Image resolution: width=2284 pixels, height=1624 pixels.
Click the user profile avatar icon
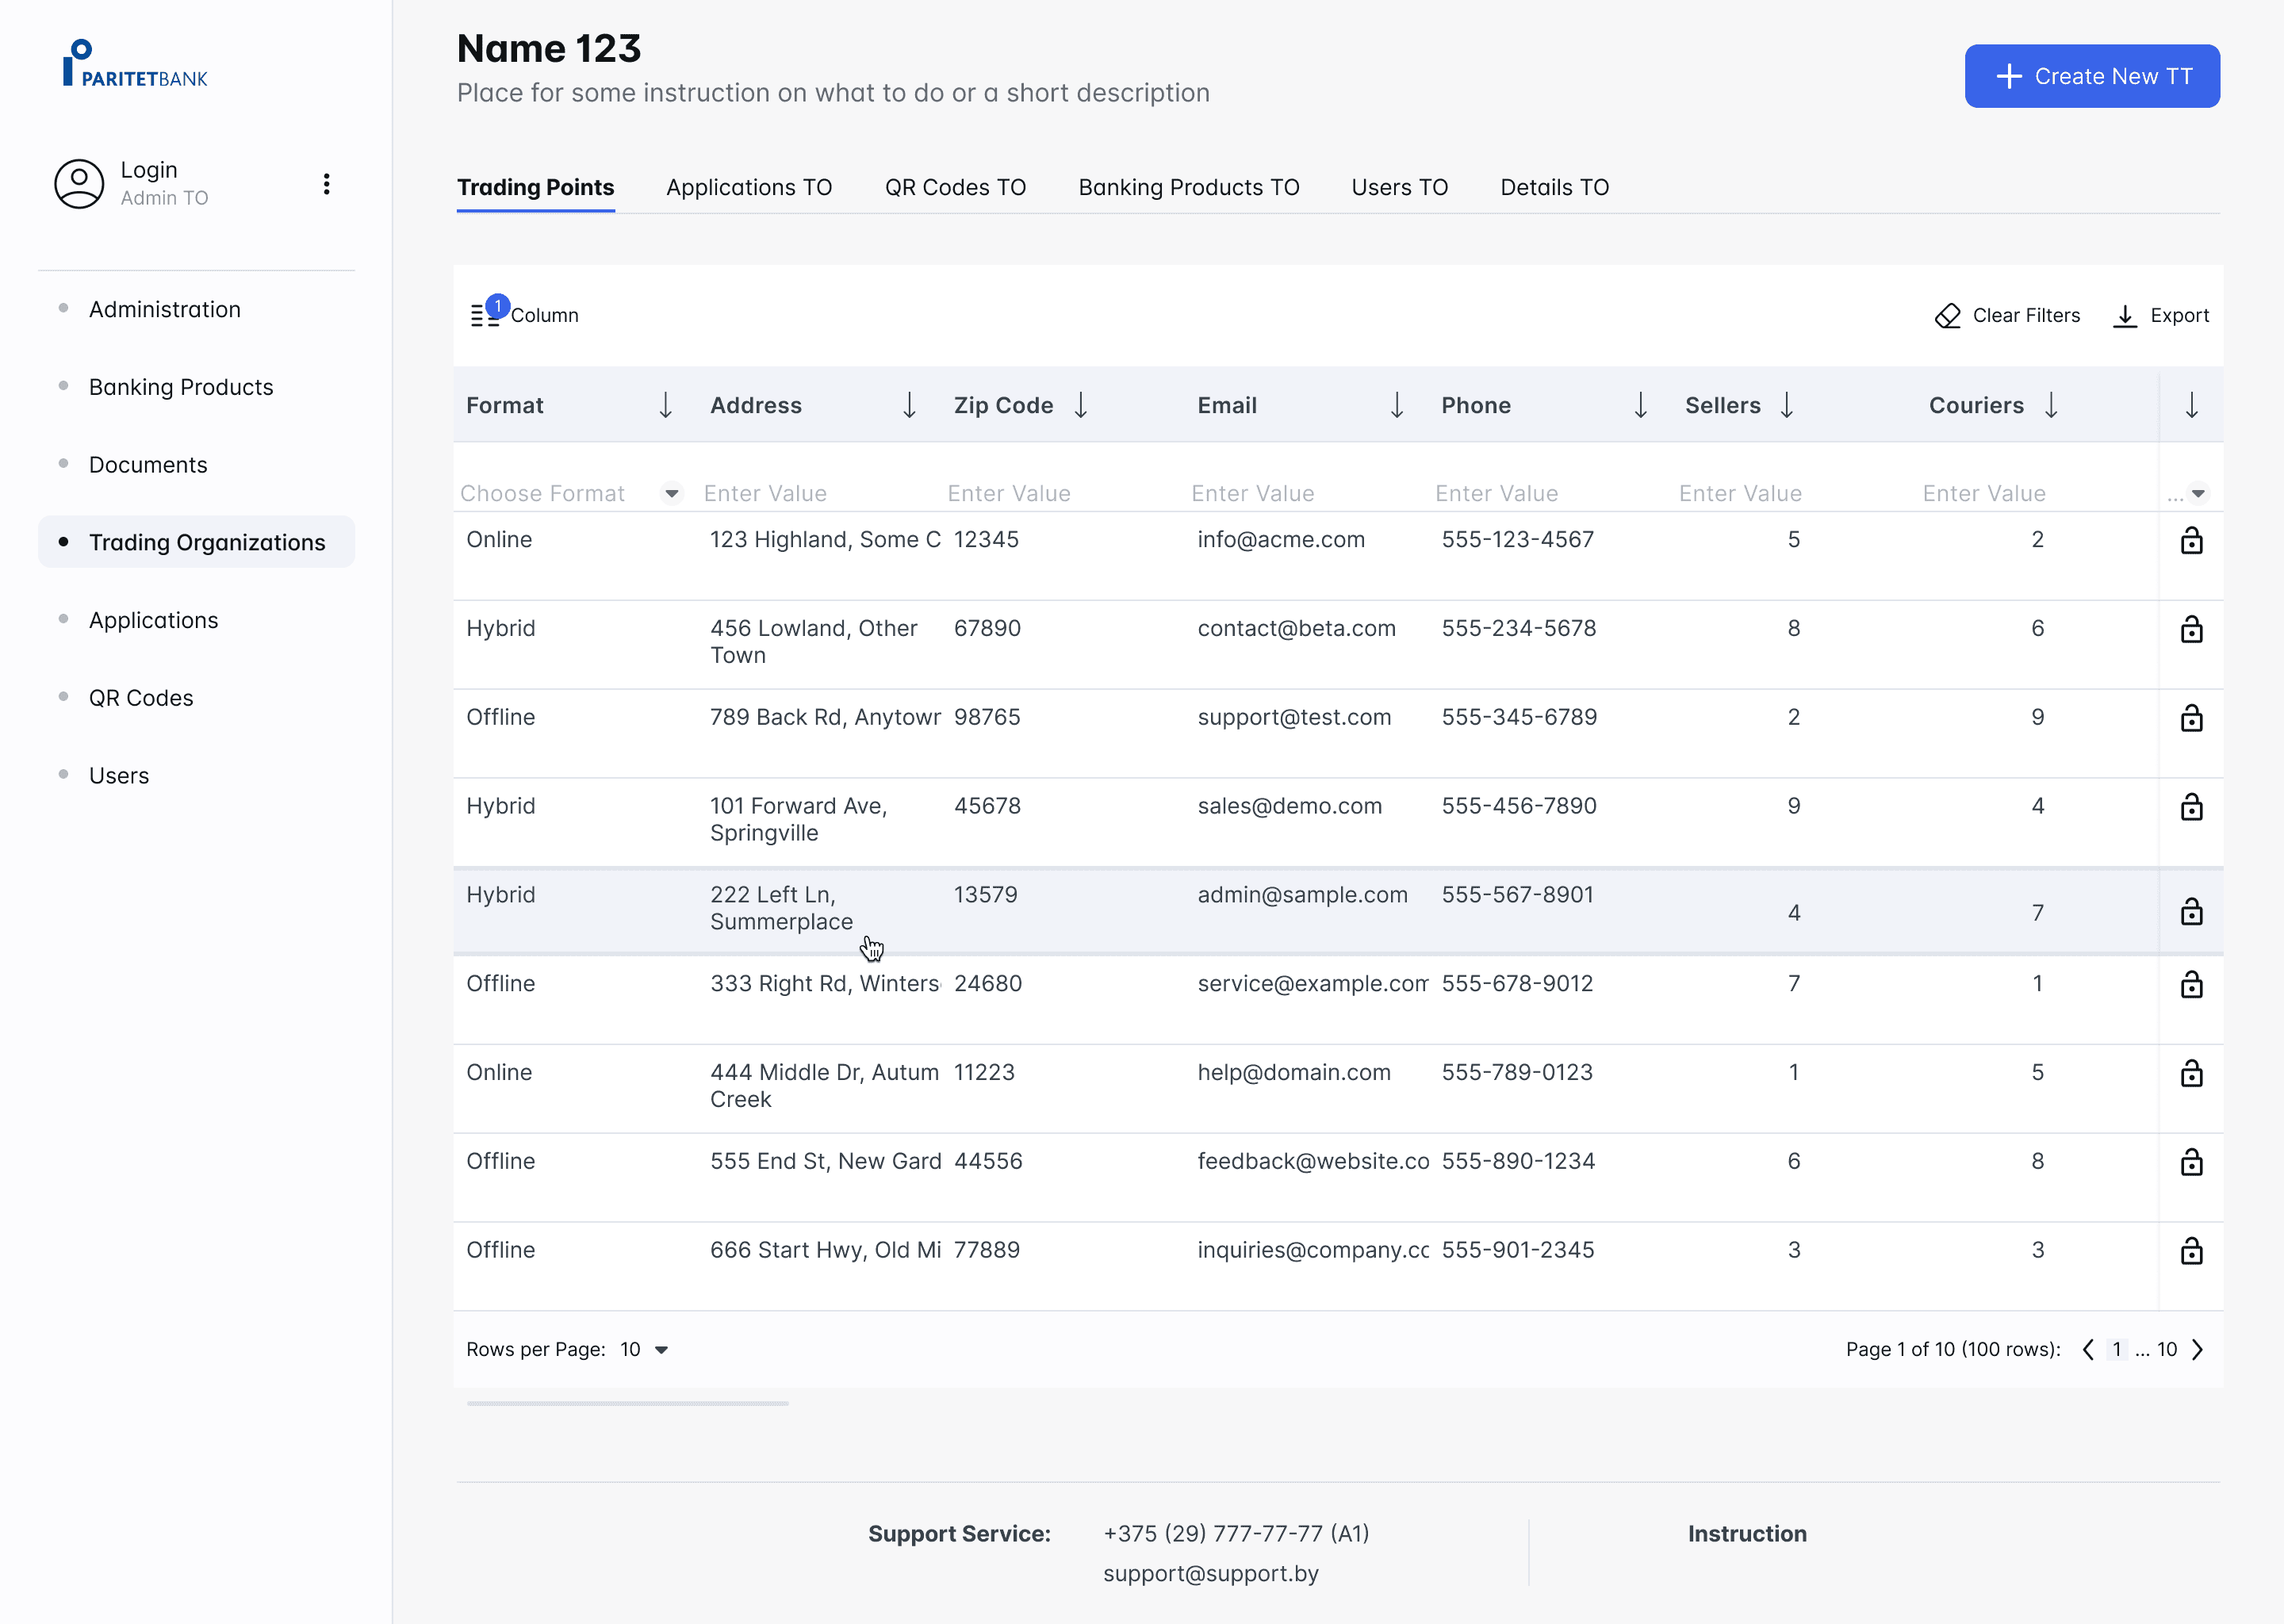[x=79, y=184]
